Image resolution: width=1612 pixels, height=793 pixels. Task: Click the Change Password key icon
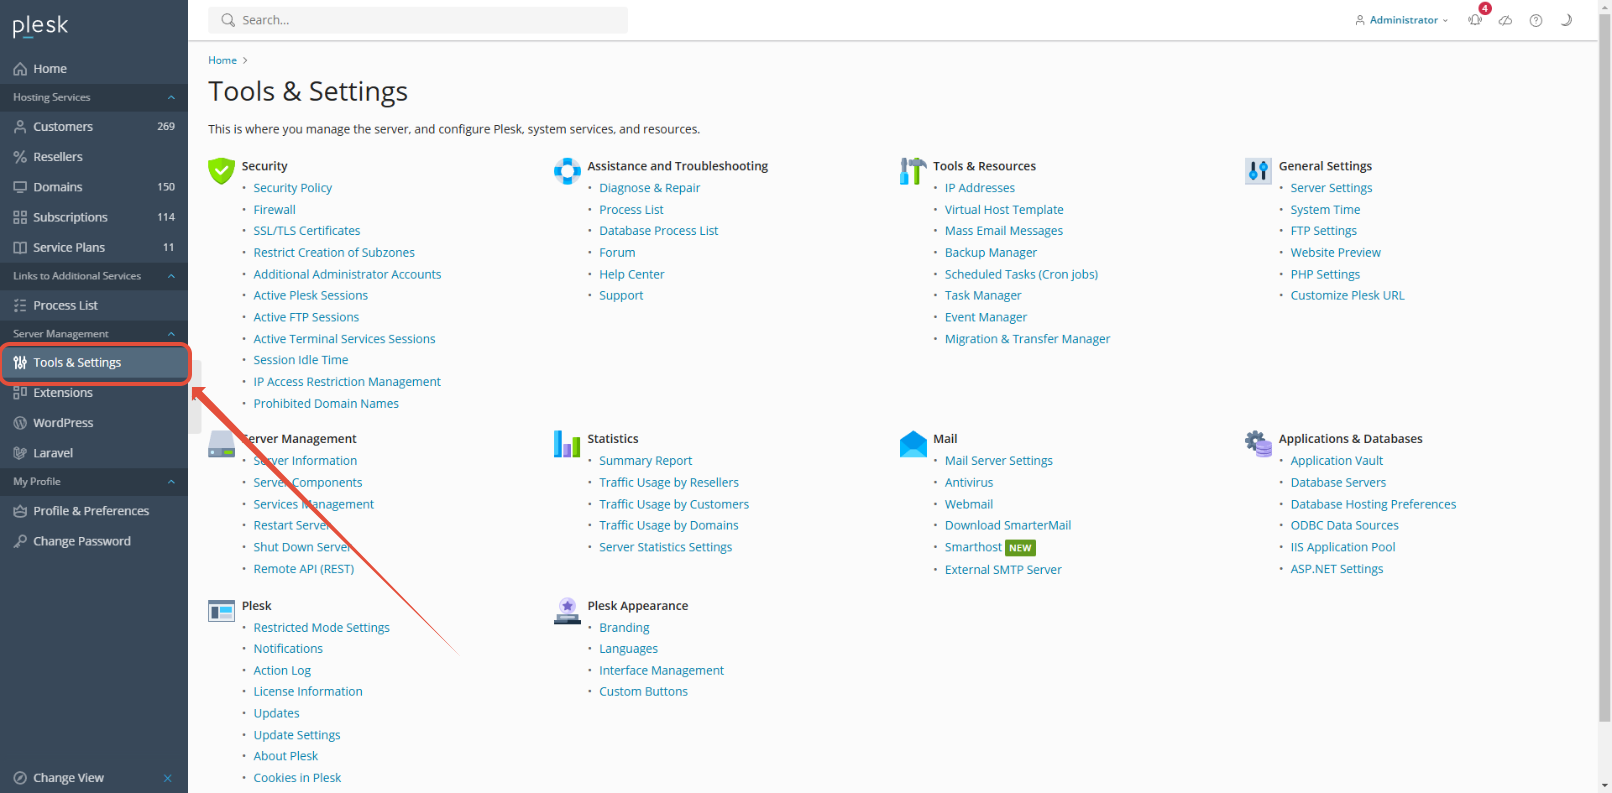(20, 541)
